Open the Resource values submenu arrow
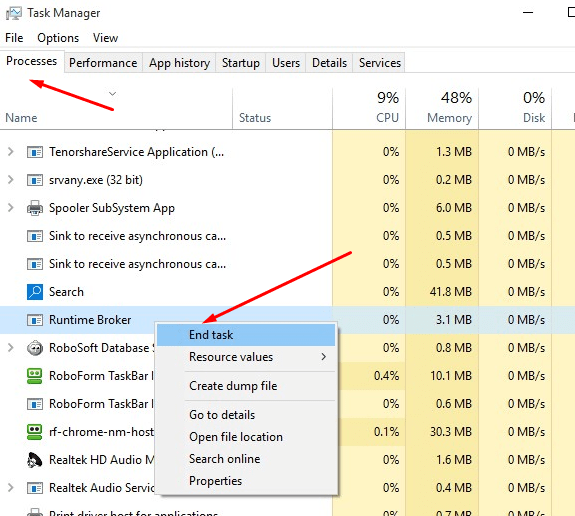This screenshot has height=516, width=575. (x=323, y=357)
